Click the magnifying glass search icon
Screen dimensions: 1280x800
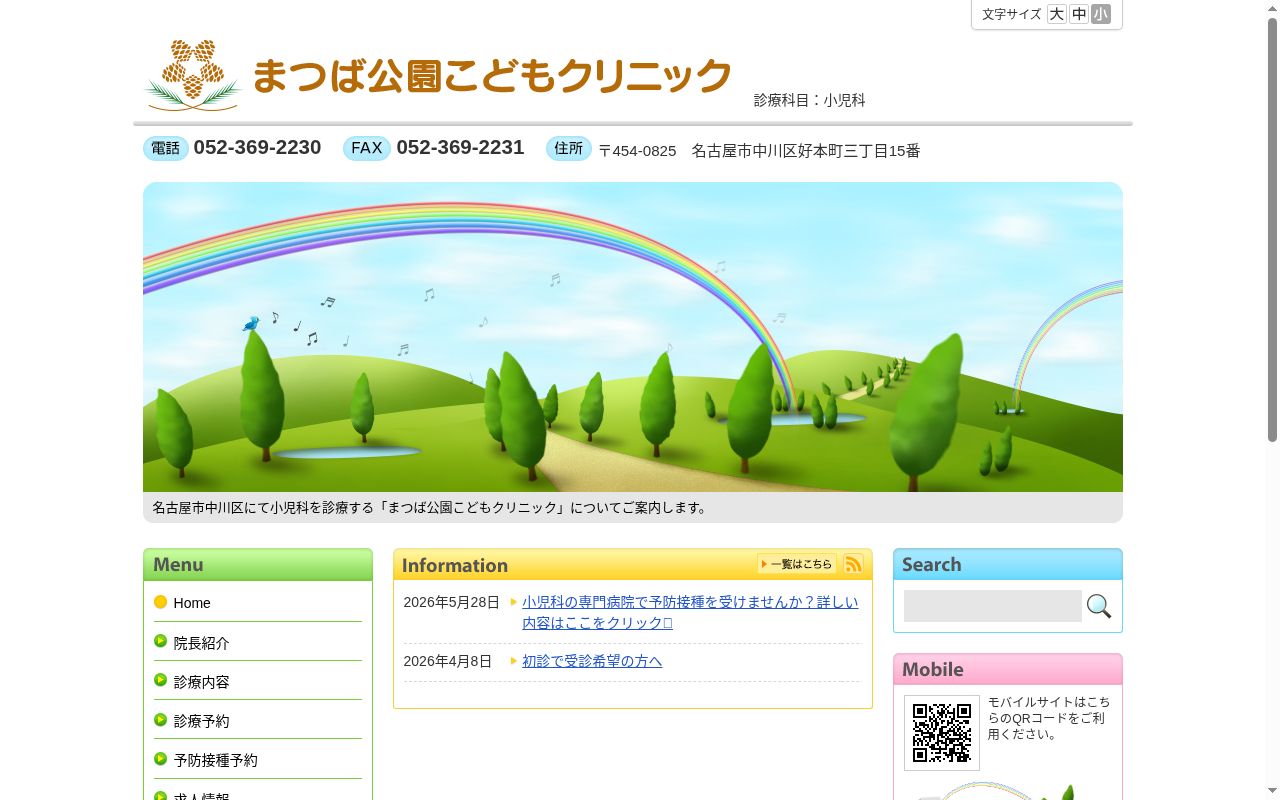1099,606
